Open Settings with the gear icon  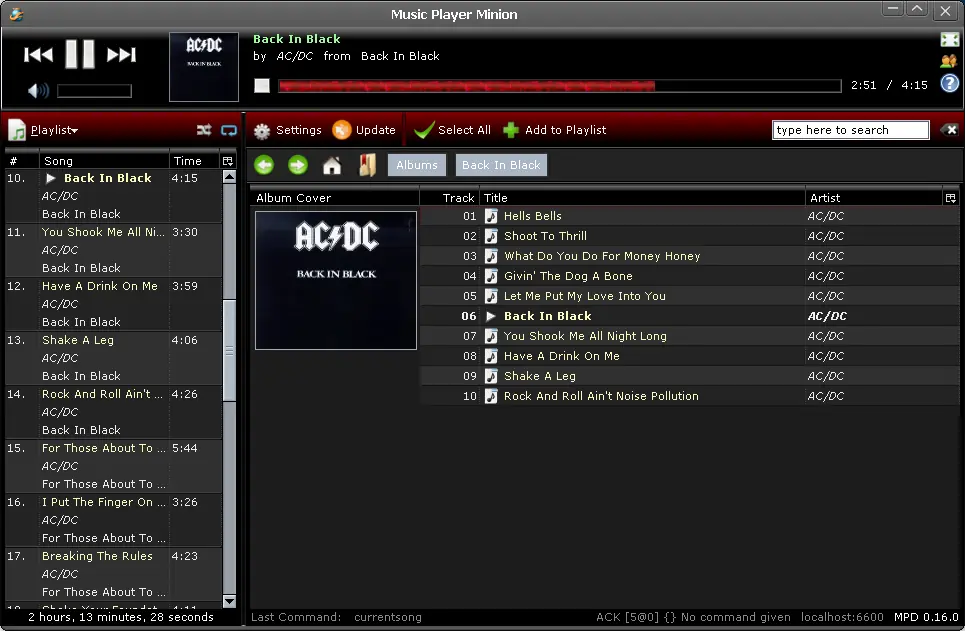pos(287,130)
